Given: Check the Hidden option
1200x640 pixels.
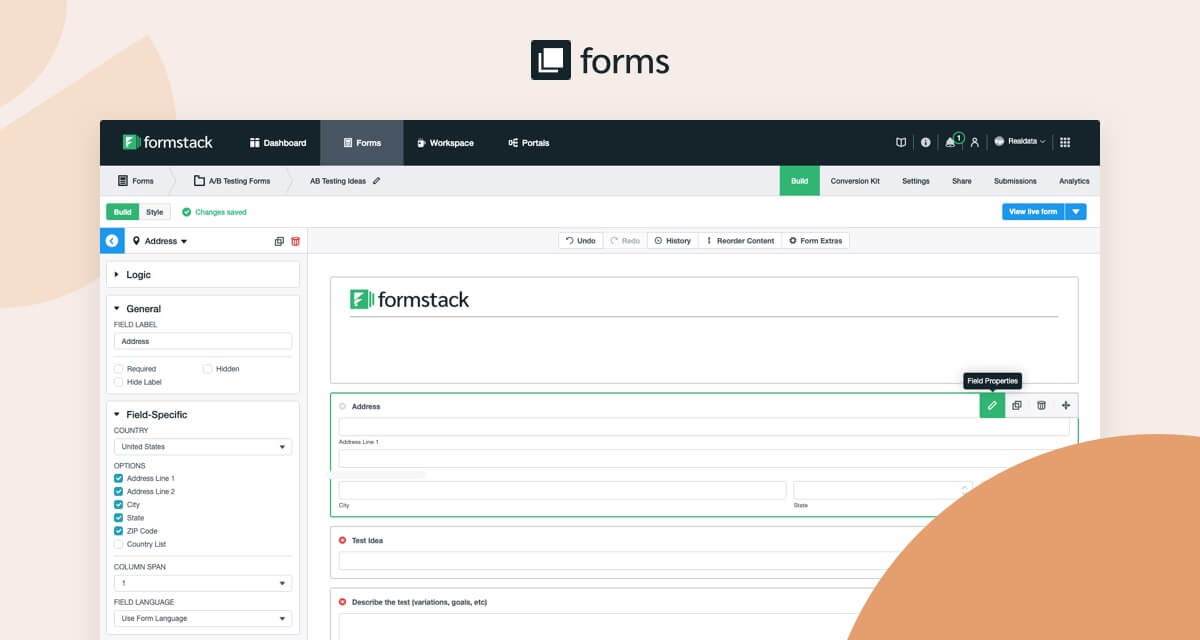Looking at the screenshot, I should (x=206, y=368).
